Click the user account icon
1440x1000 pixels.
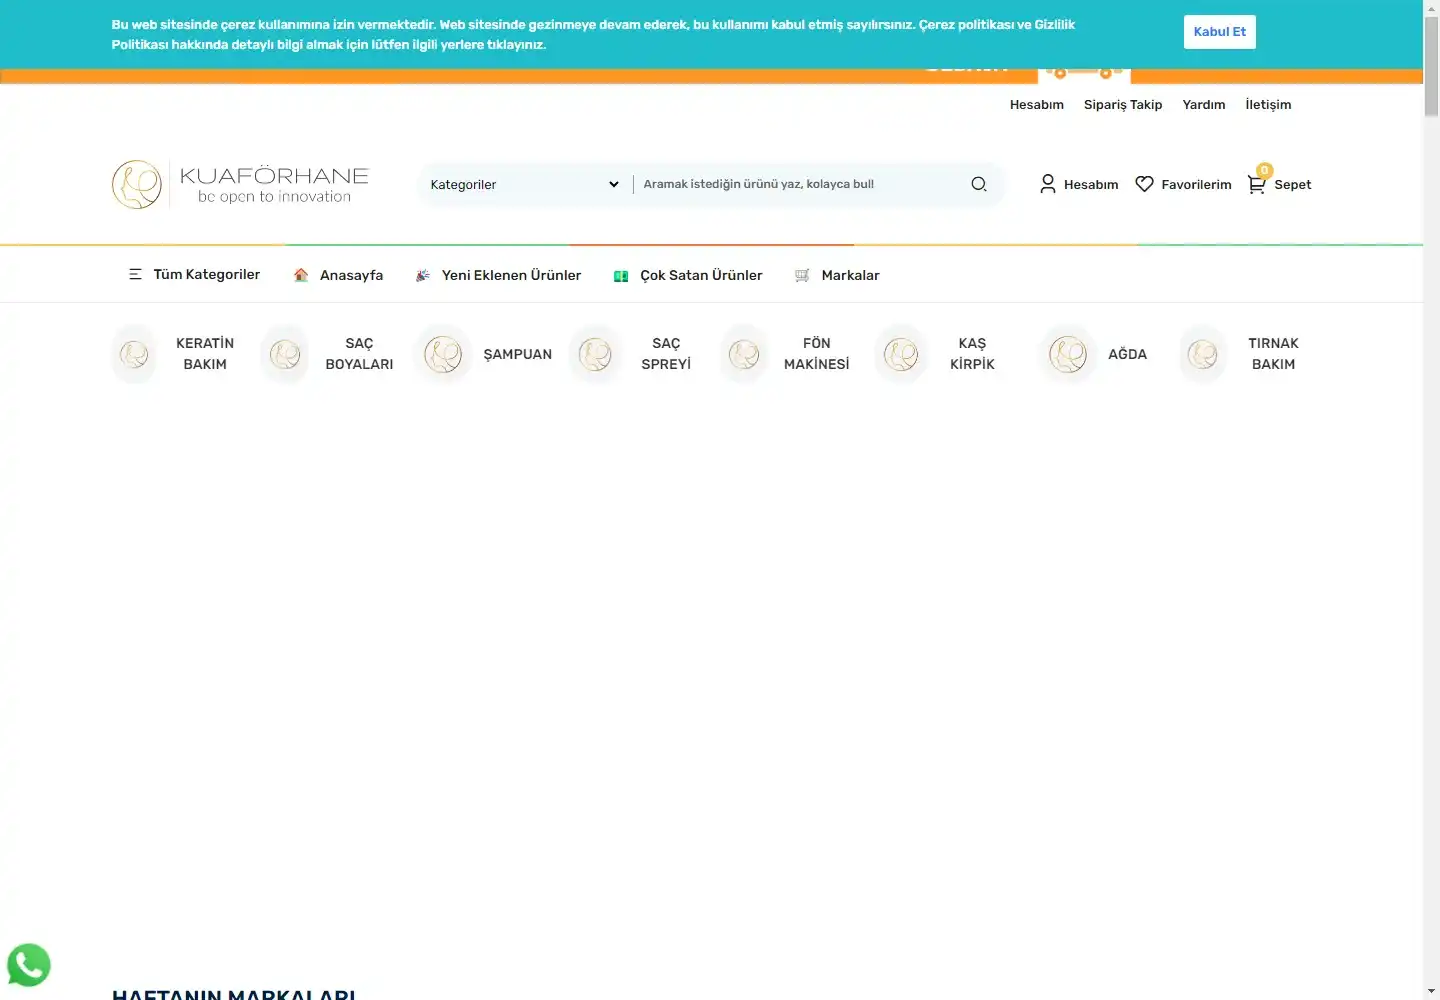point(1047,184)
